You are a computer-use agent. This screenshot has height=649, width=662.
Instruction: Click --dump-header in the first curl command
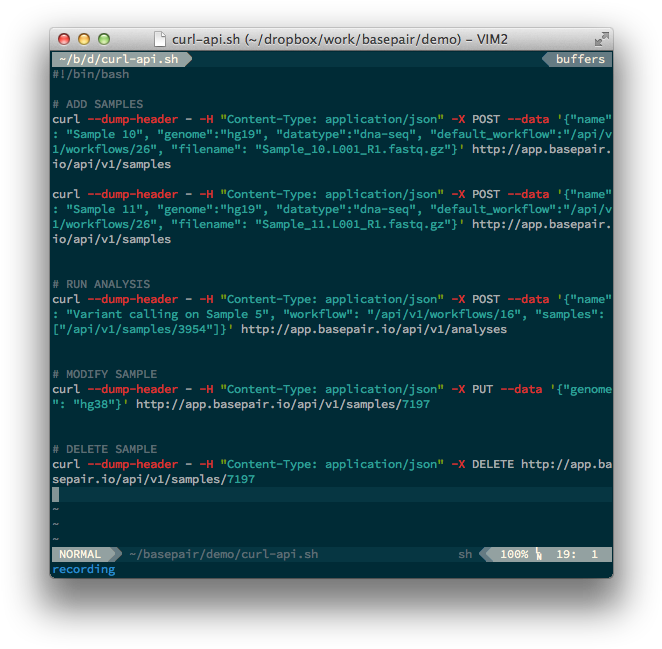[x=133, y=119]
